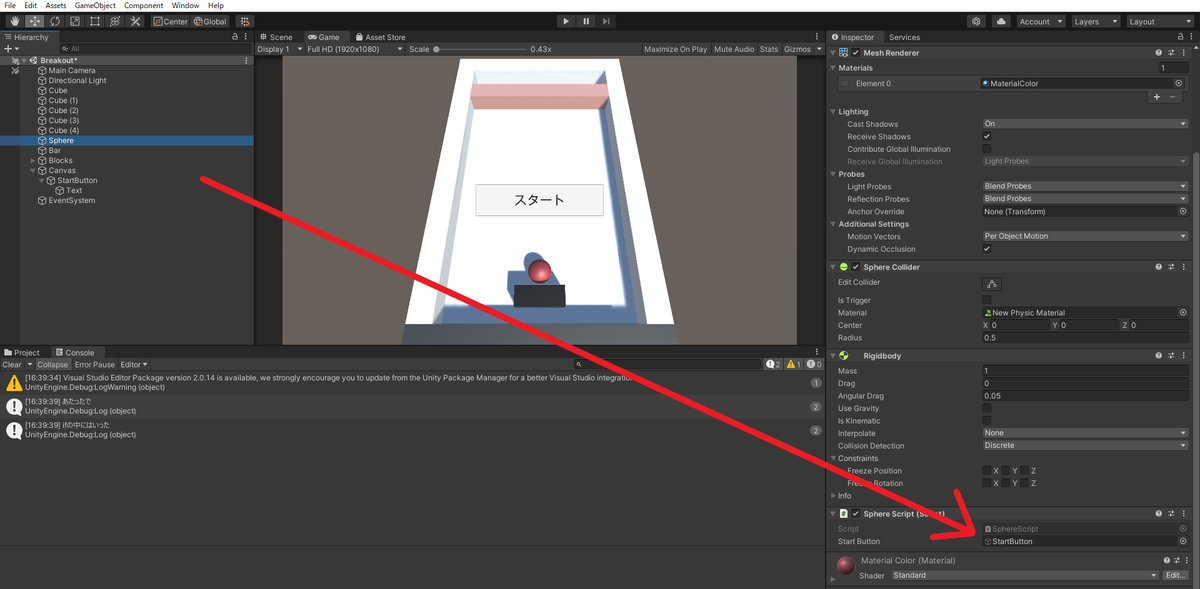This screenshot has height=589, width=1200.
Task: Open Rigidbody help reference icon
Action: [x=1159, y=355]
